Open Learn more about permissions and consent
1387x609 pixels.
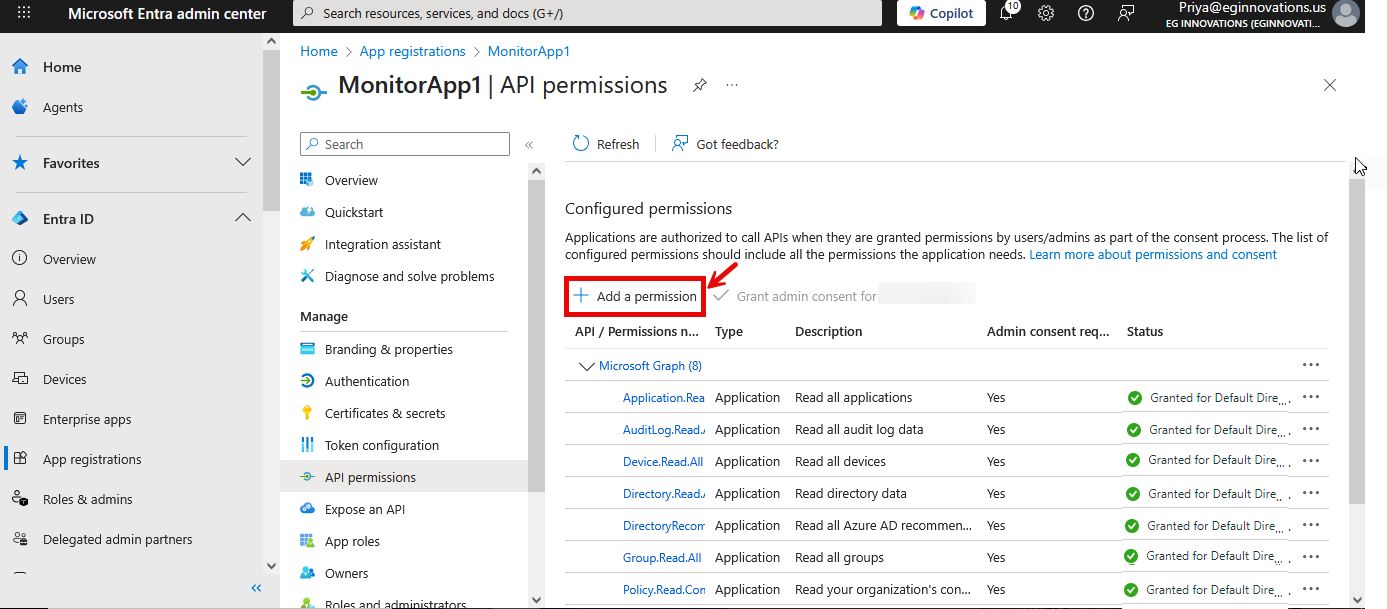(1152, 255)
